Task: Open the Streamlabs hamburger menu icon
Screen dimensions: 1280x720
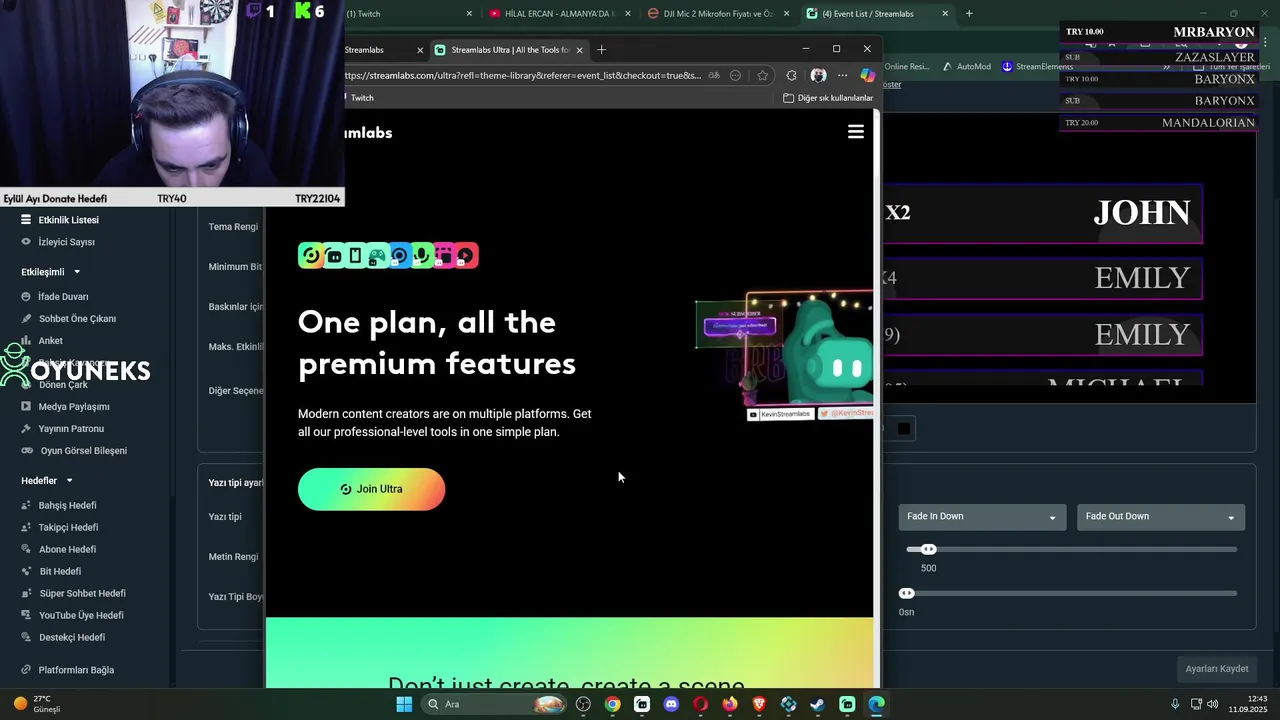Action: [x=856, y=132]
